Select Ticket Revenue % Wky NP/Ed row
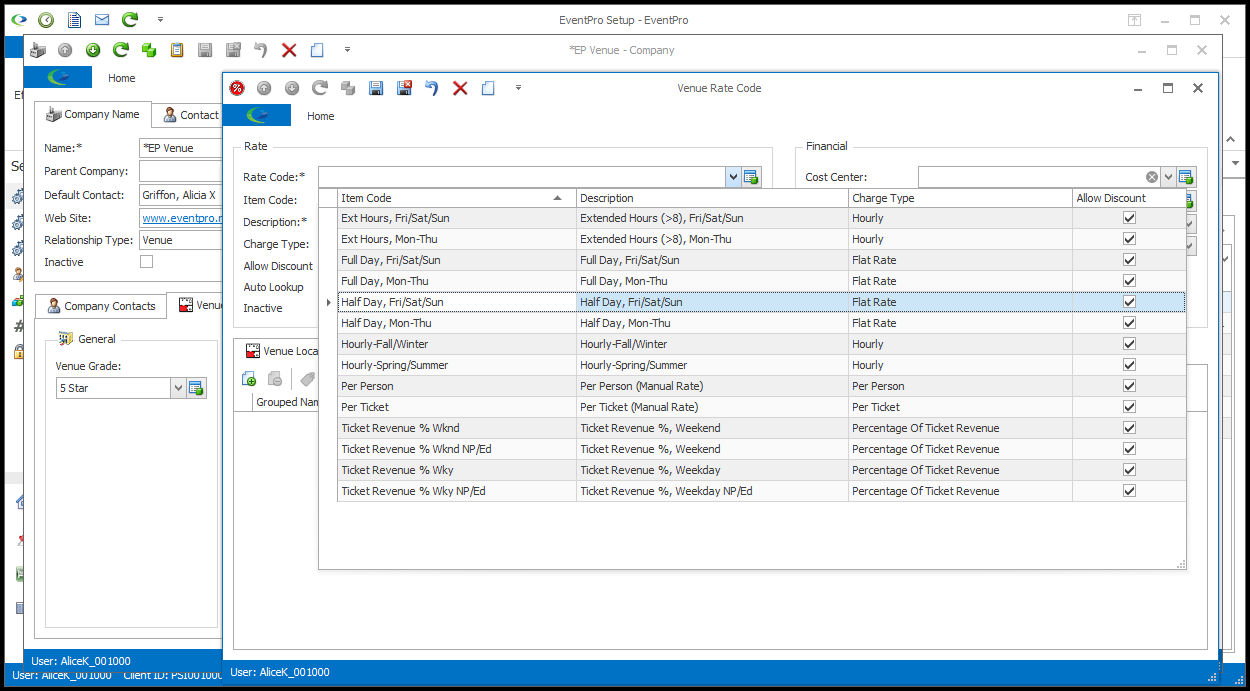Image resolution: width=1250 pixels, height=691 pixels. click(x=761, y=491)
